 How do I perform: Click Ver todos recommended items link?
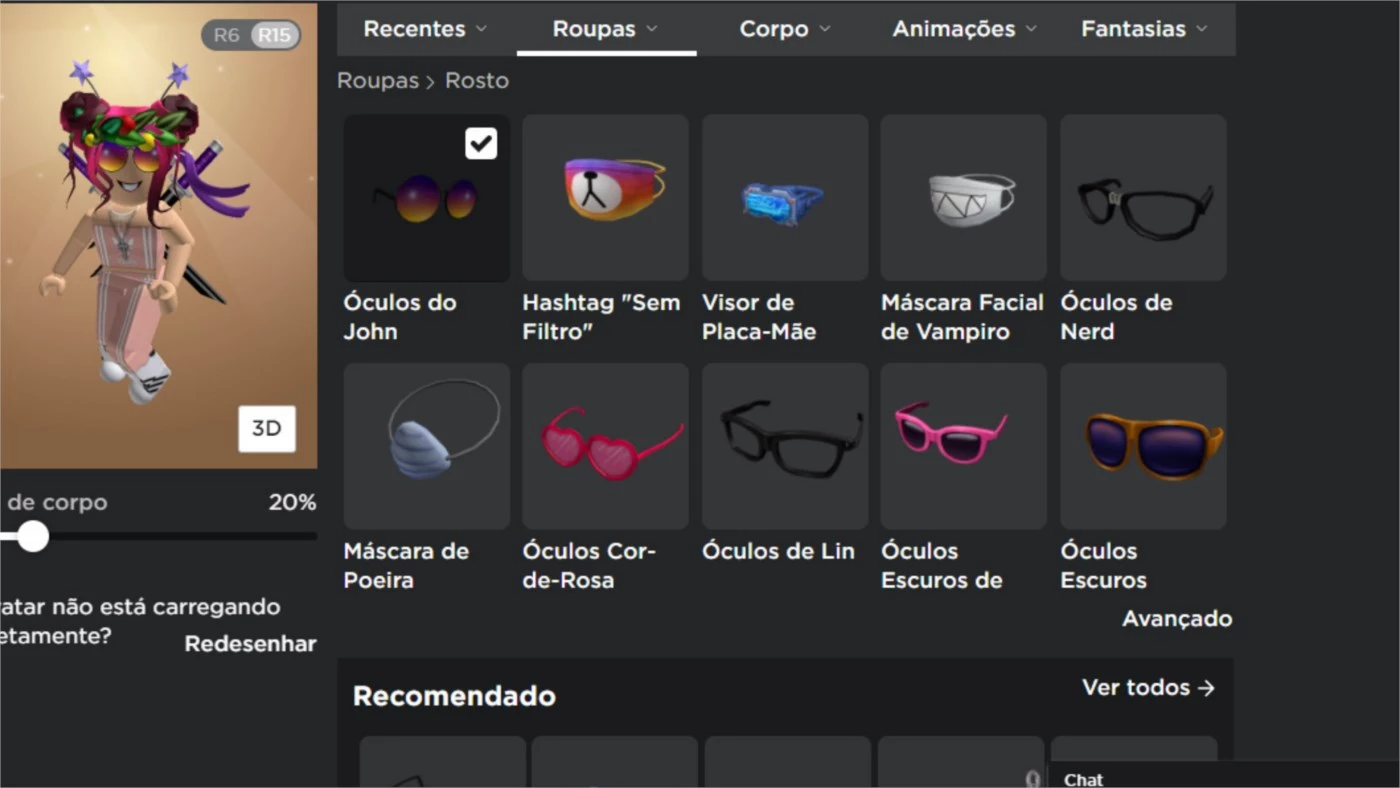(1148, 688)
